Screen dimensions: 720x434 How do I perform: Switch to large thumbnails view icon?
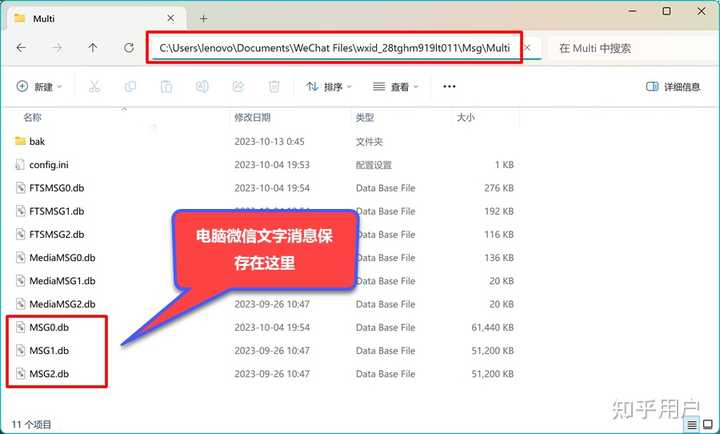click(x=708, y=425)
